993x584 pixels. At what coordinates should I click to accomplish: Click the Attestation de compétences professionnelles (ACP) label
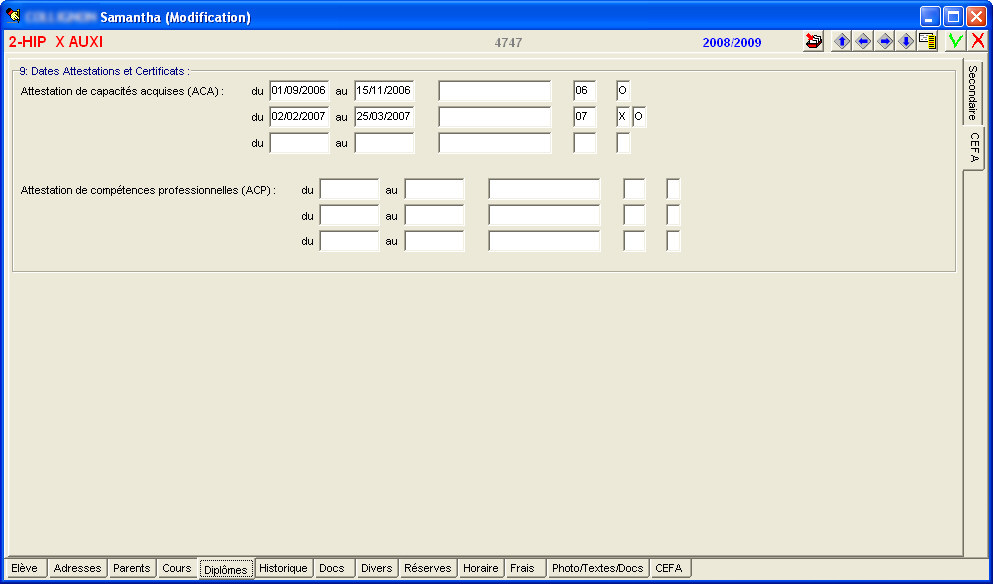[148, 190]
